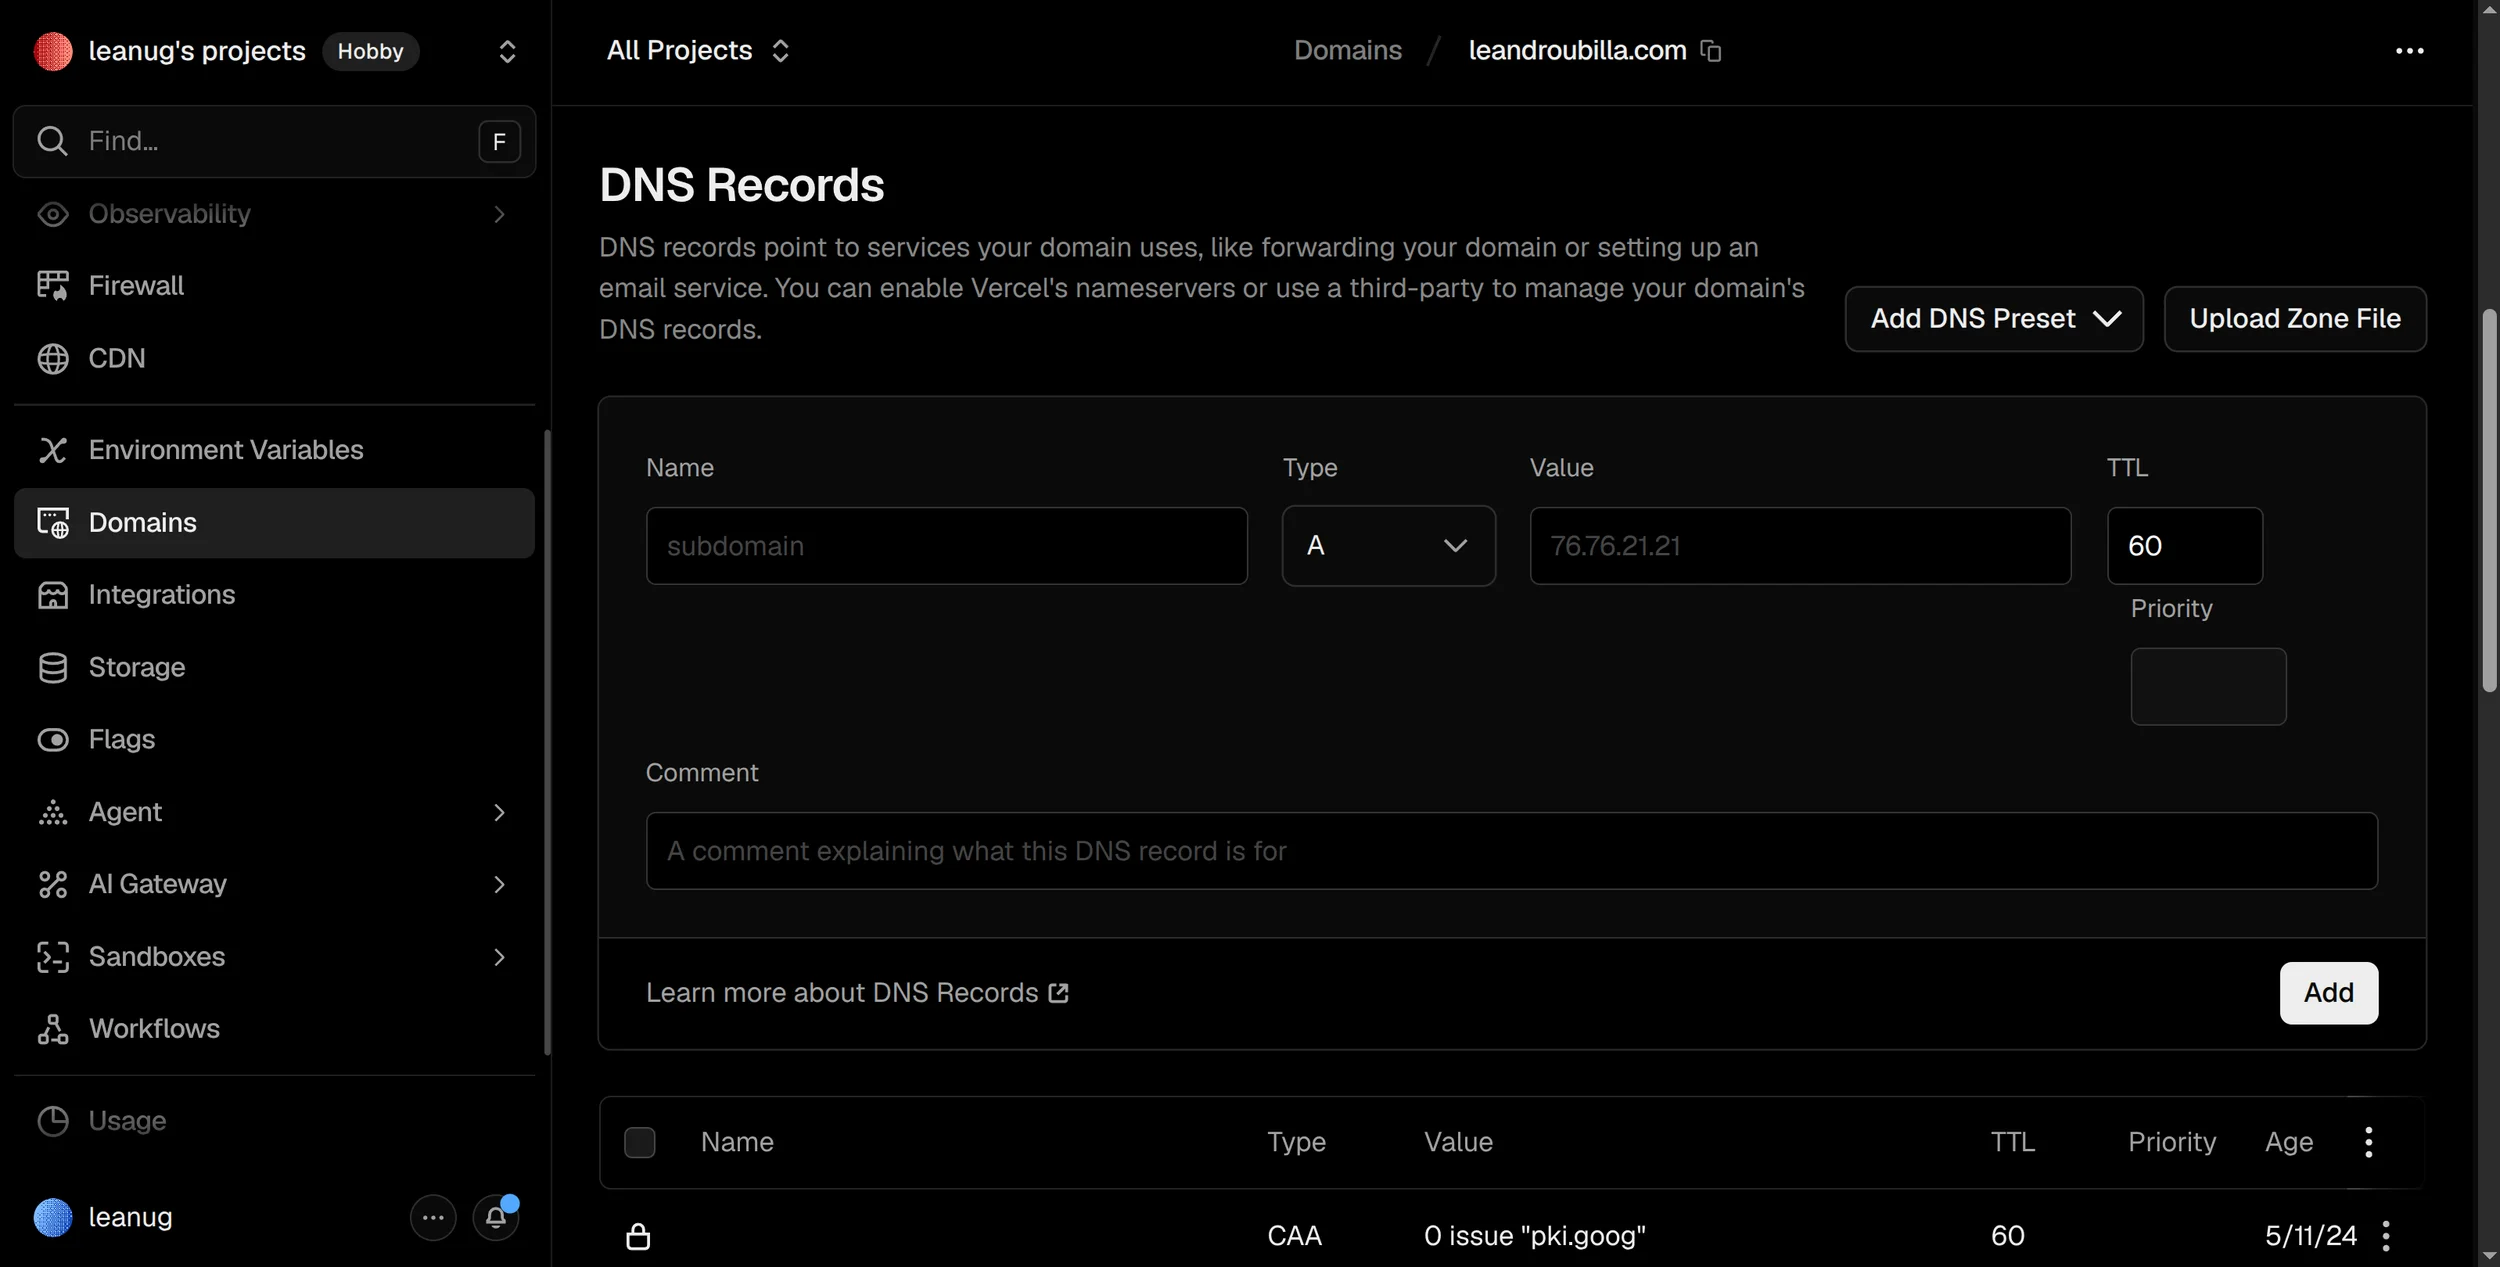Open the team switcher chevrons
Image resolution: width=2500 pixels, height=1267 pixels.
(x=507, y=51)
